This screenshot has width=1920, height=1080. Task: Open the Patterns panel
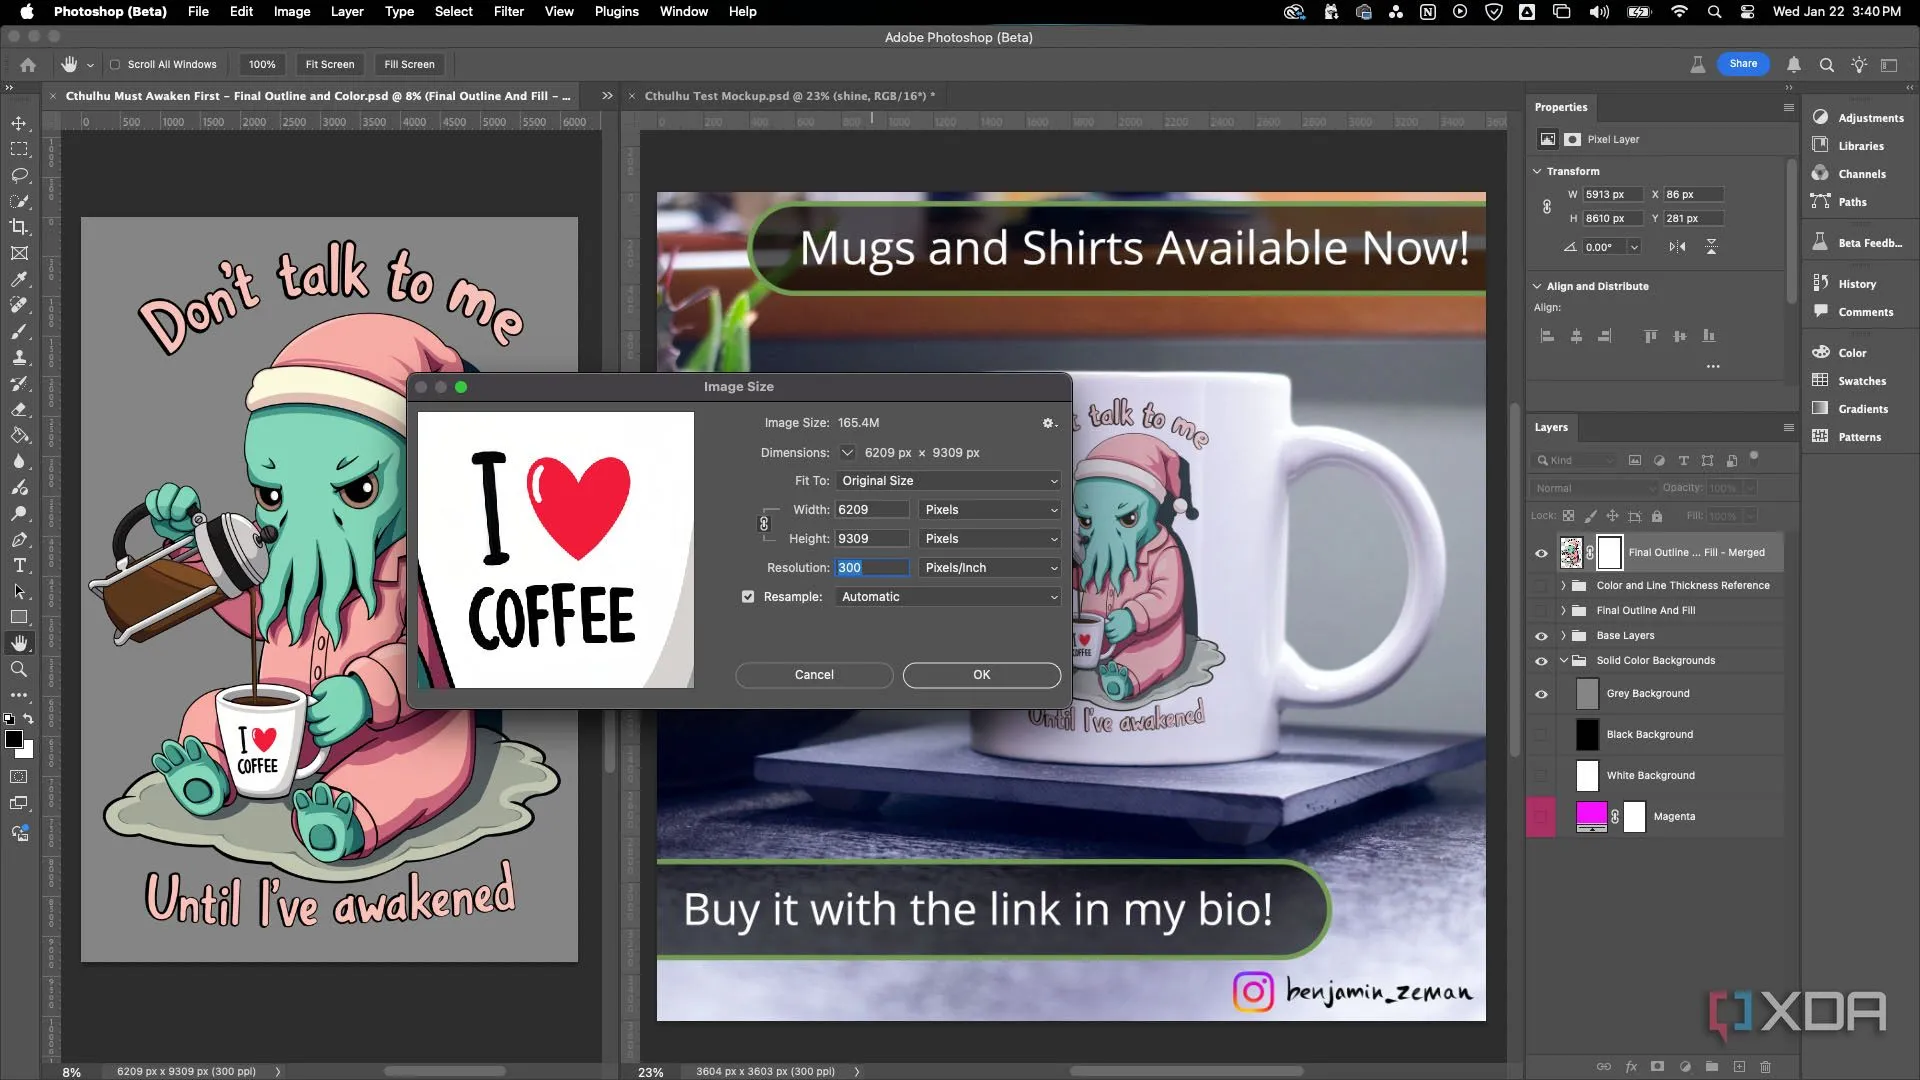pyautogui.click(x=1846, y=436)
